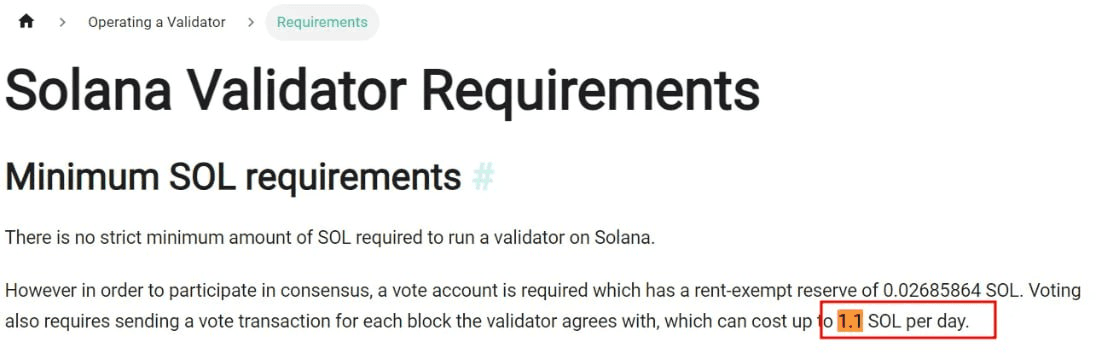Click the orange highlighted 1.1 value
Viewport: 1100px width, 360px height.
850,322
